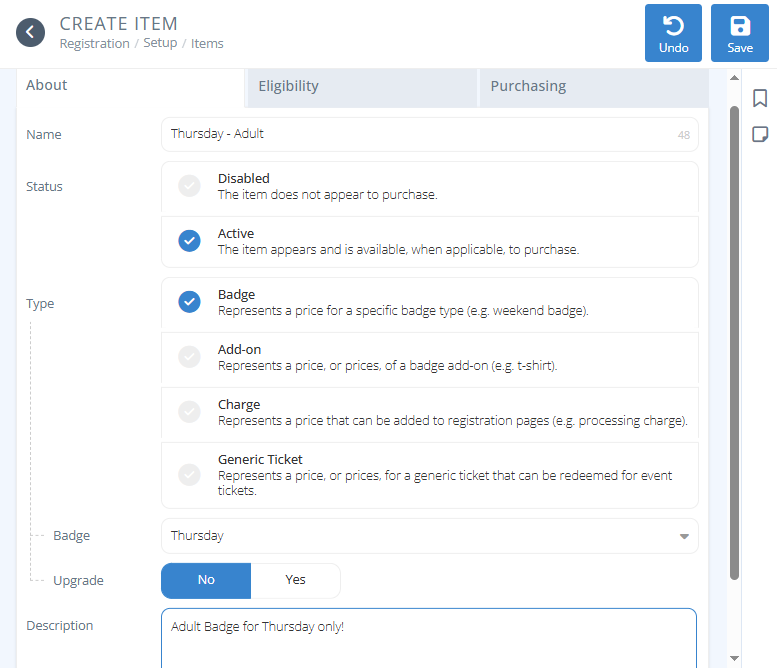Switch to the Eligibility tab

(x=362, y=88)
